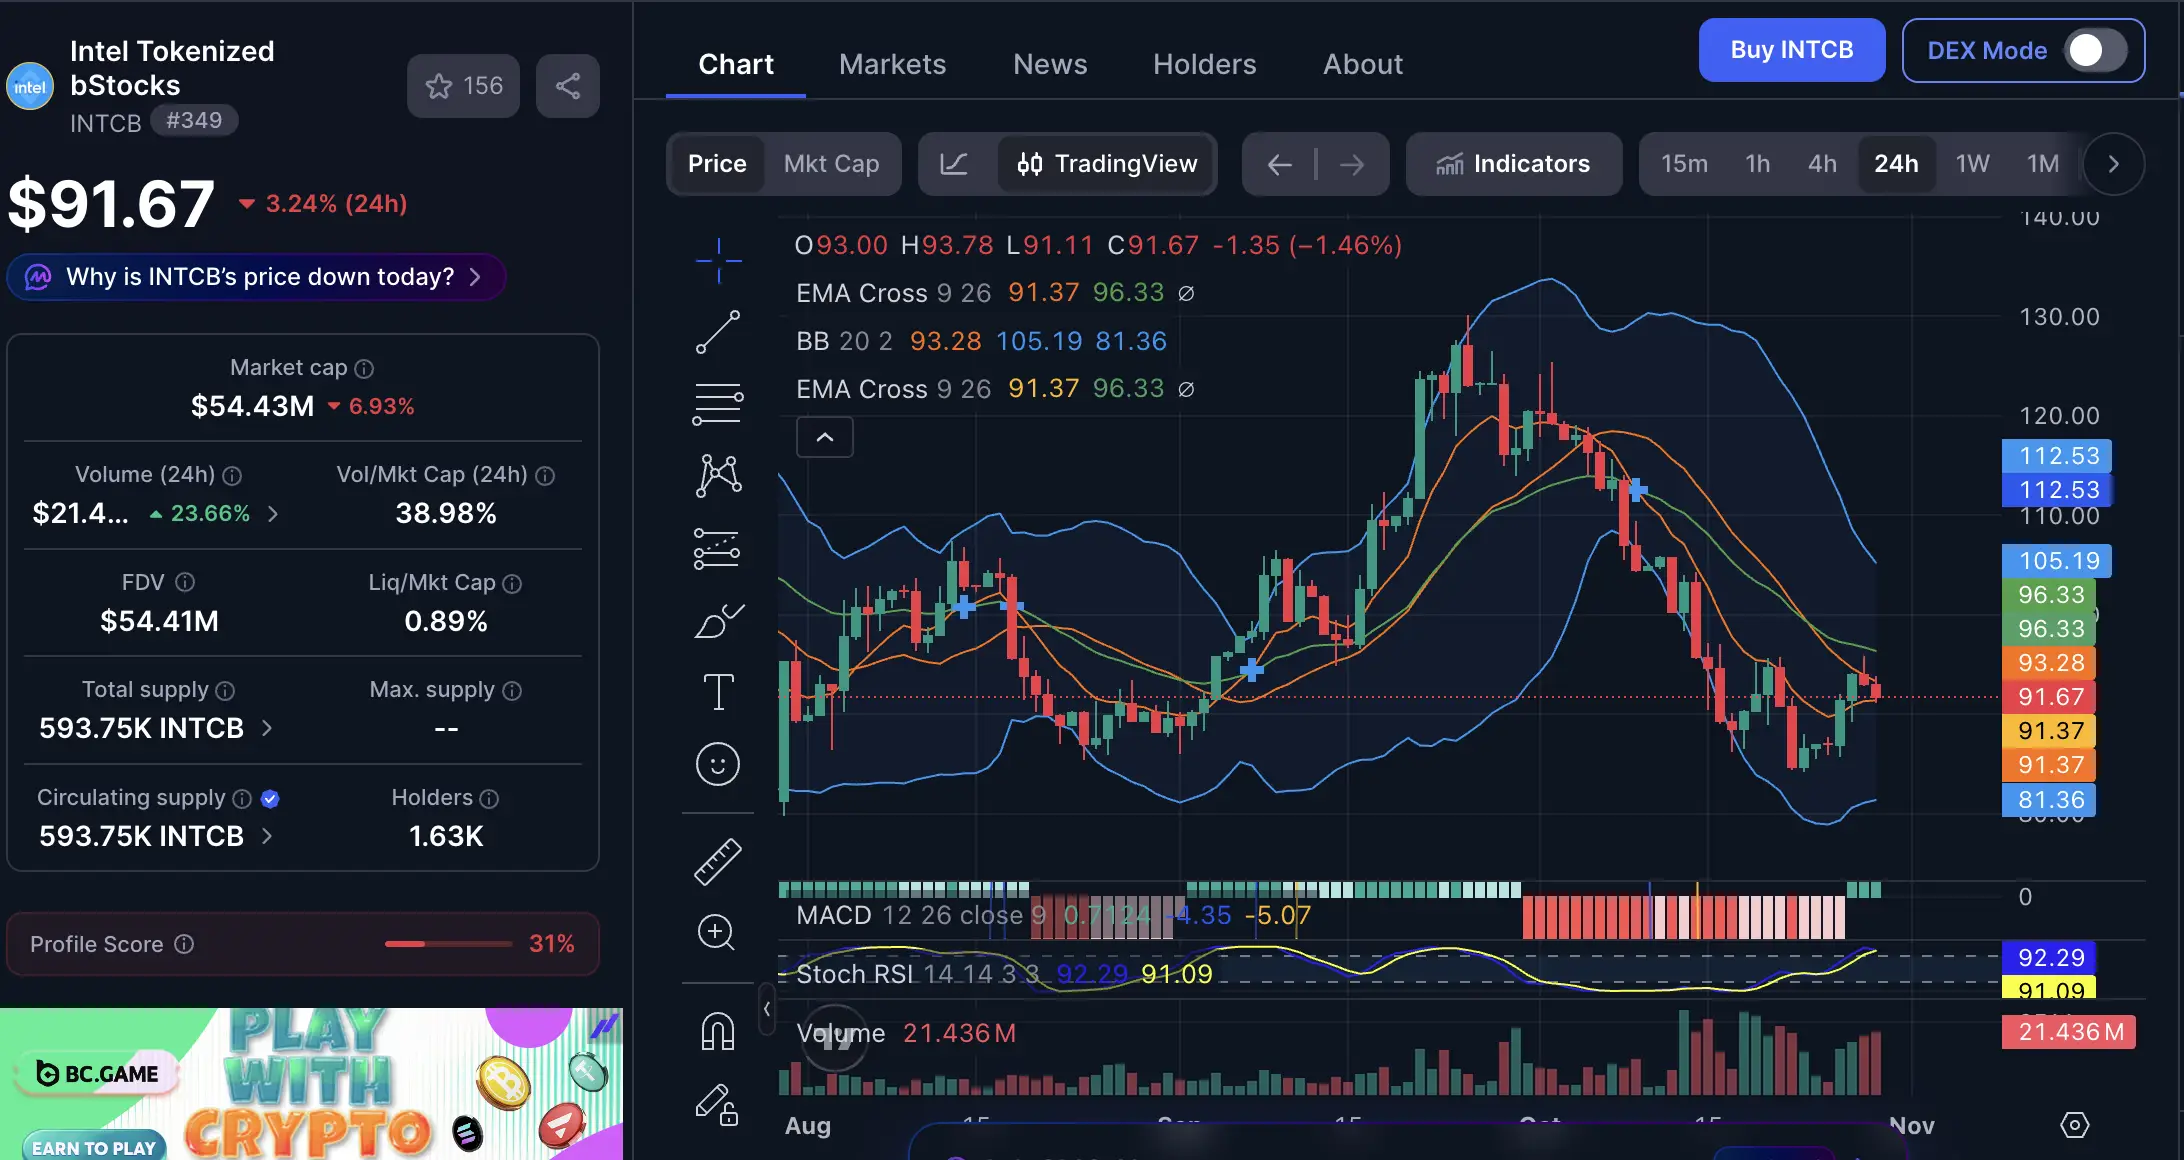Image resolution: width=2184 pixels, height=1160 pixels.
Task: Switch to Mkt Cap view
Action: tap(832, 164)
